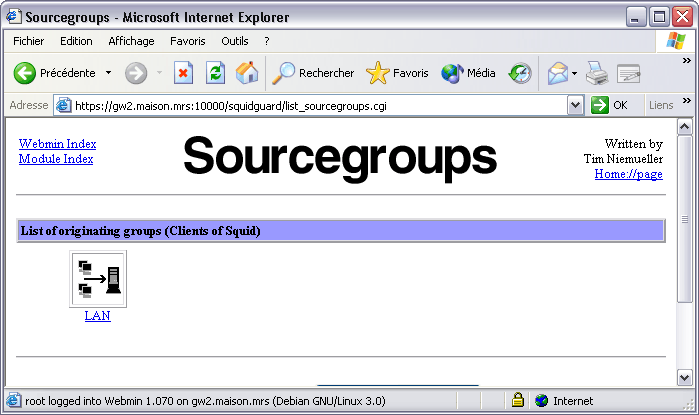Image resolution: width=699 pixels, height=415 pixels.
Task: Maximize the Internet Explorer window
Action: pyautogui.click(x=659, y=17)
